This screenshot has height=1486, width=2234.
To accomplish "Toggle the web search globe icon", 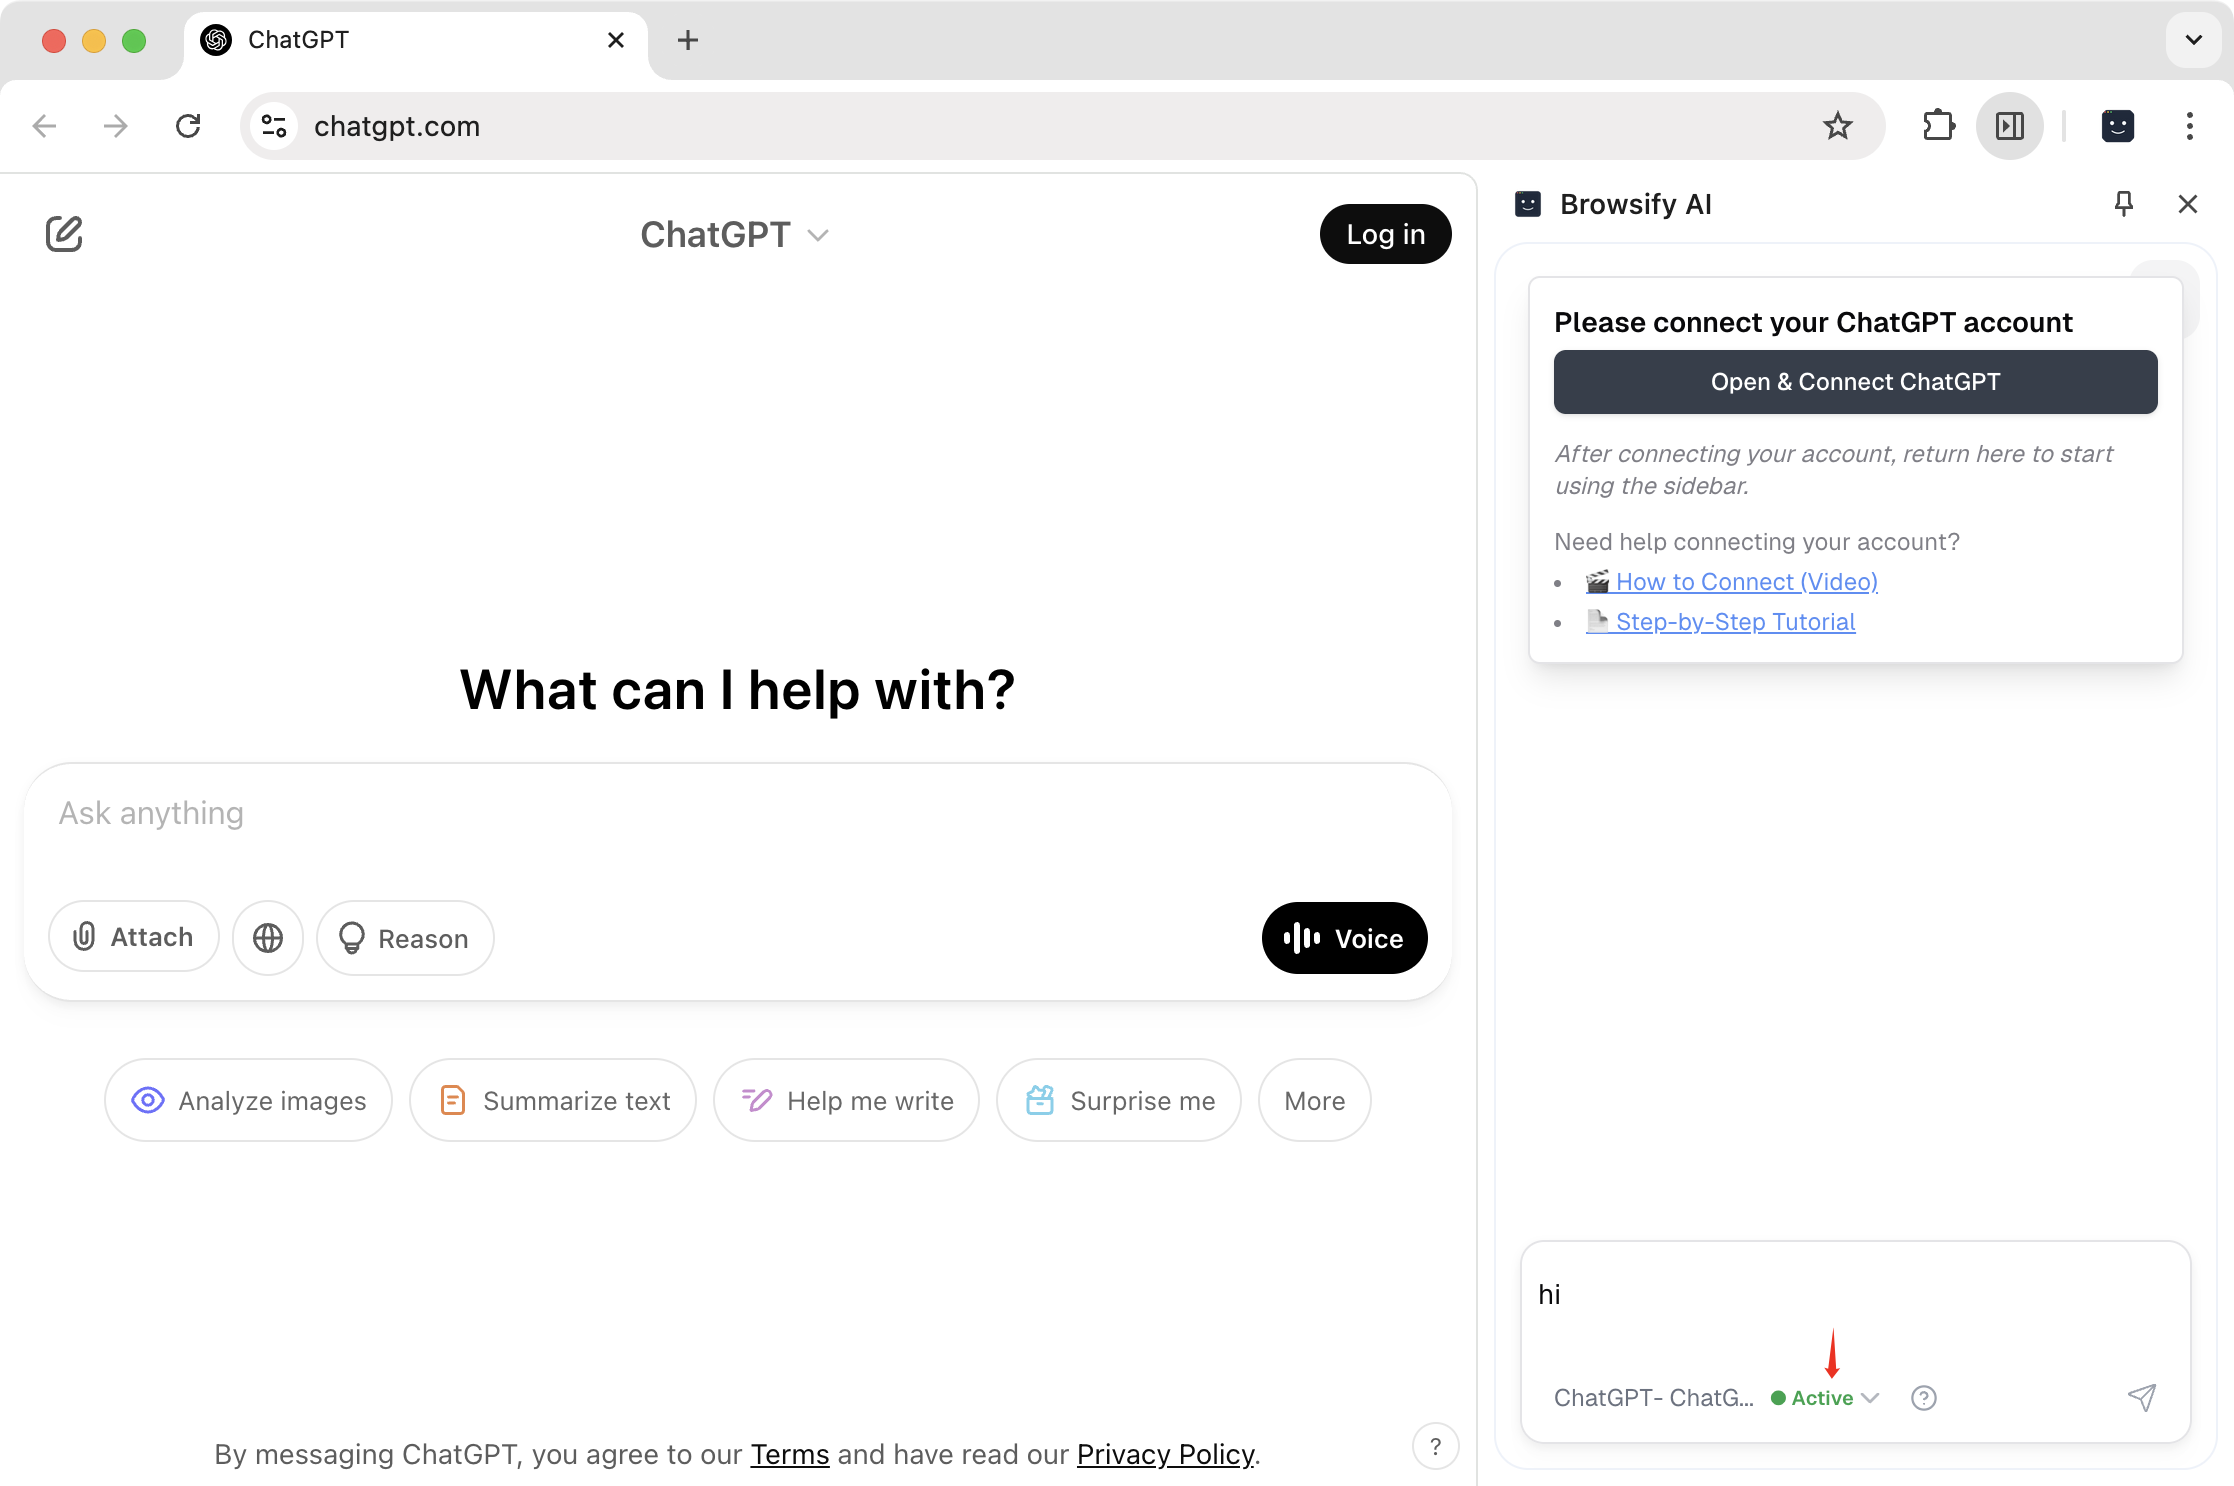I will pos(268,937).
